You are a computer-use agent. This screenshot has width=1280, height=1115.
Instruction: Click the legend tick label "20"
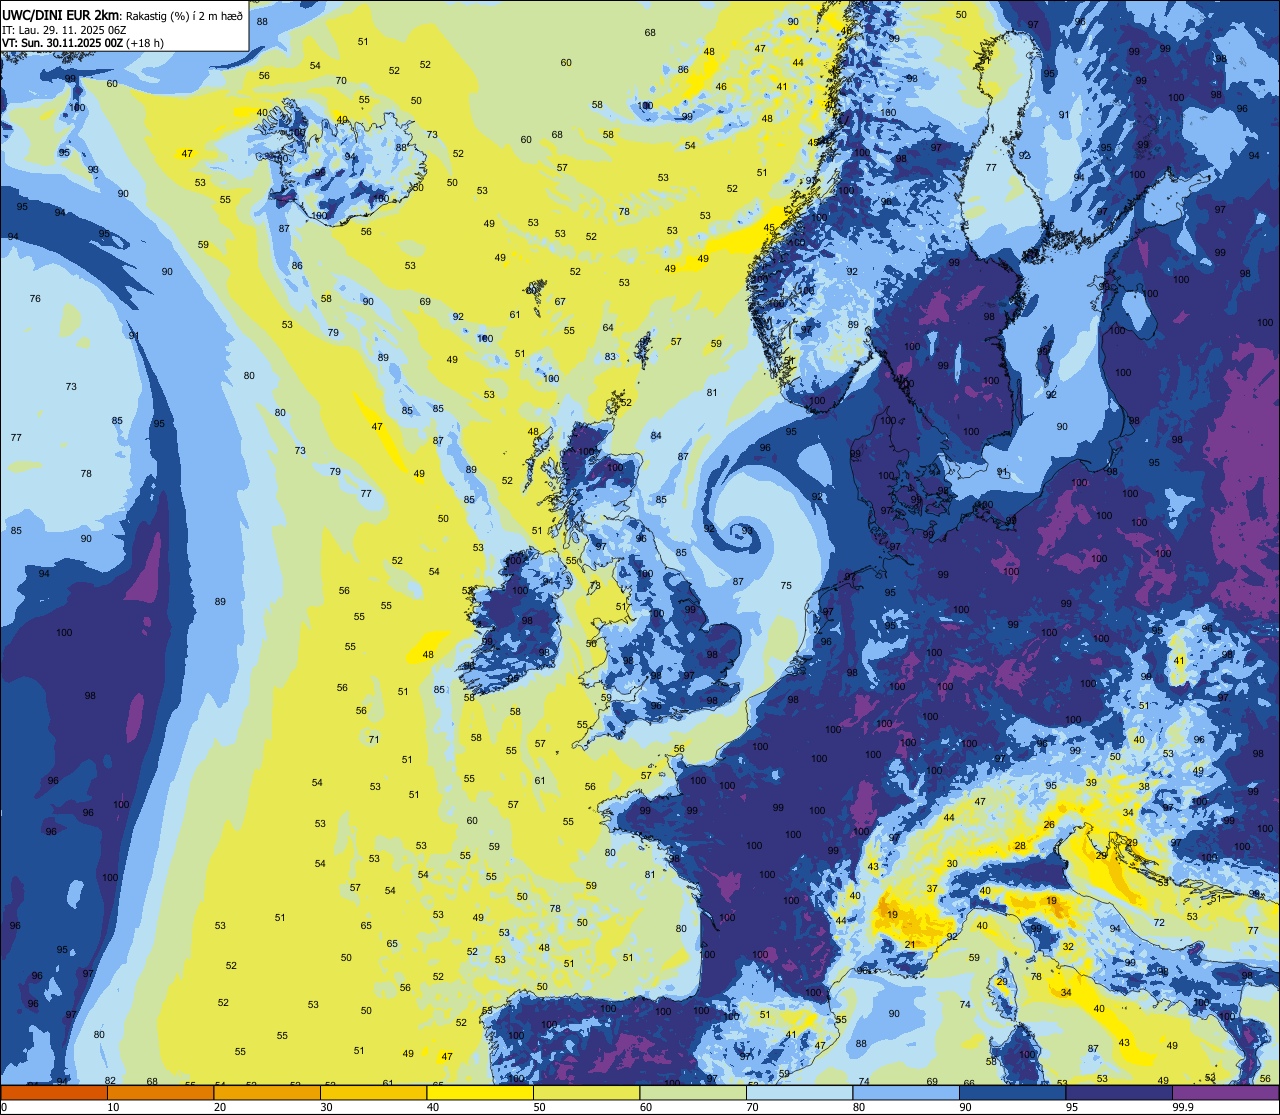pyautogui.click(x=220, y=1107)
